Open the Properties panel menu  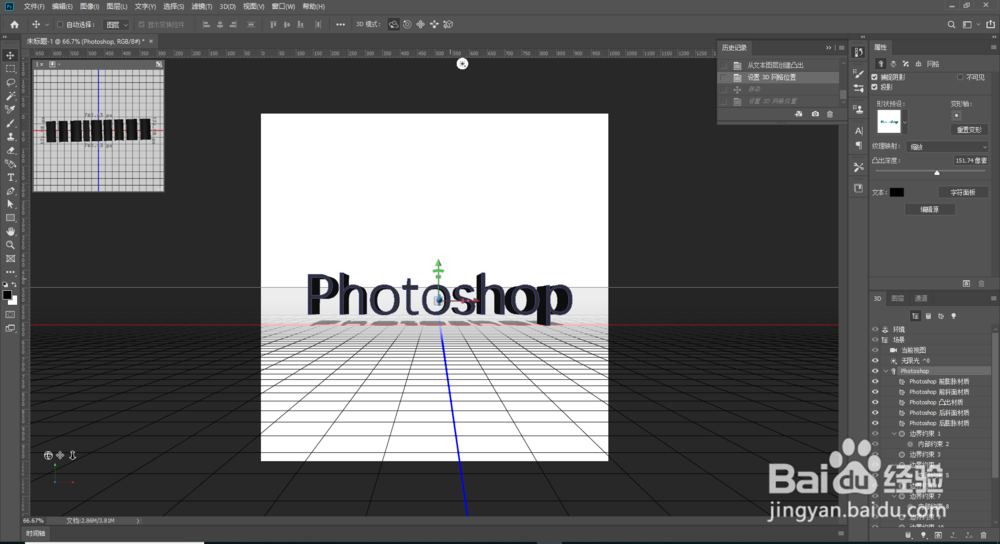(993, 47)
